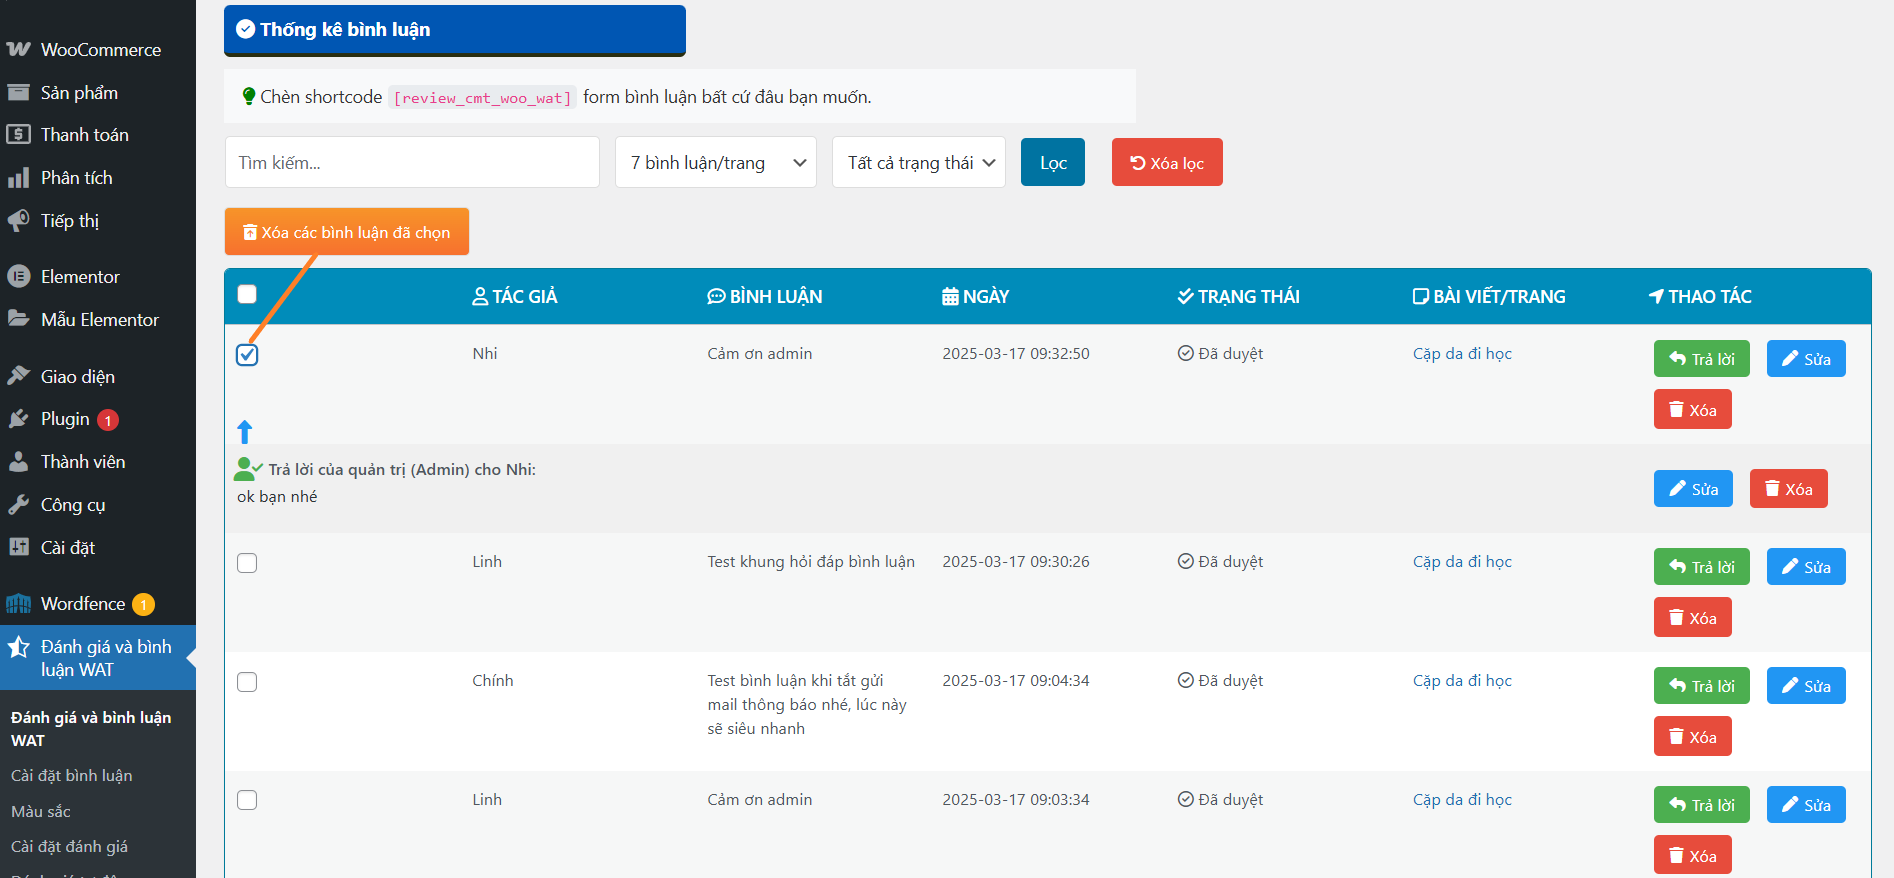Click the blue up arrow under Nhi's comment
This screenshot has height=878, width=1894.
pos(245,431)
